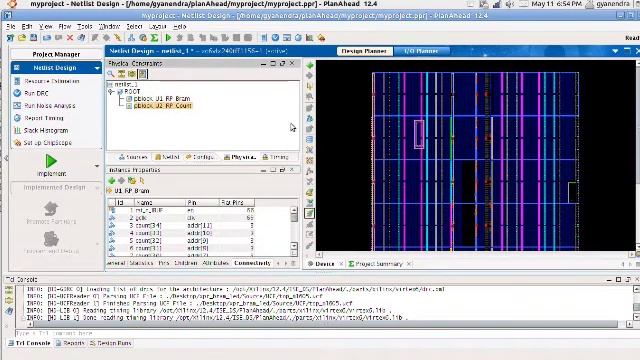Show next tabs arrow in Instance Properties tab bar
This screenshot has height=360, width=640.
(286, 263)
